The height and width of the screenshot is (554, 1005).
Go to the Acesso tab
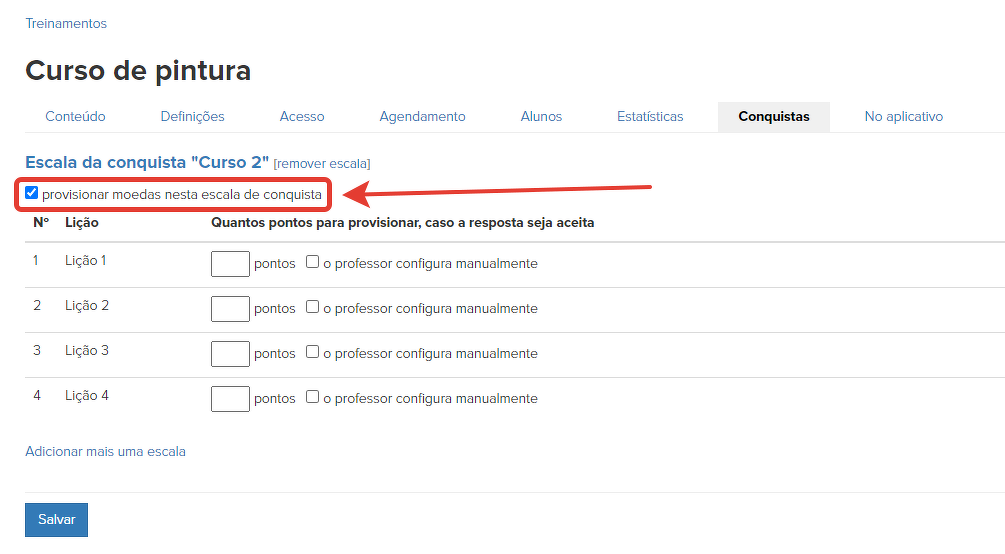point(302,117)
